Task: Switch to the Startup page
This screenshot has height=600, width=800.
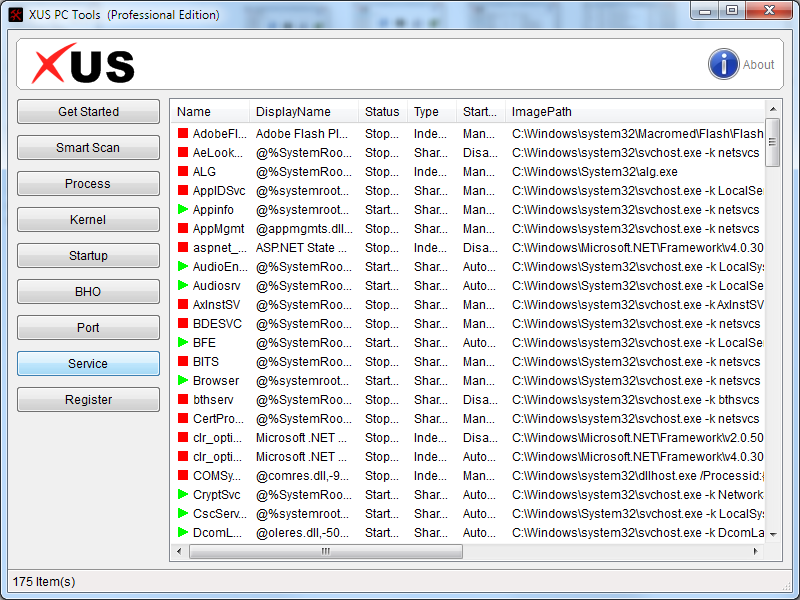Action: coord(88,256)
